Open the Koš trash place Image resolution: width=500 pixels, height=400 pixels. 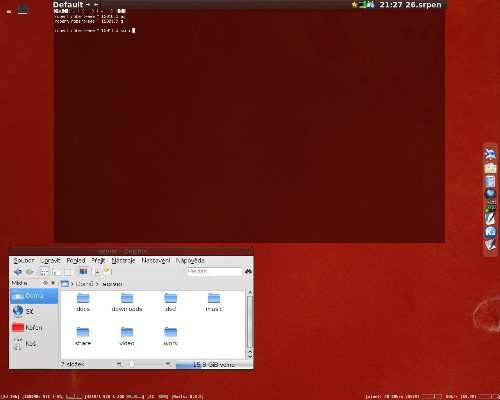tap(34, 344)
